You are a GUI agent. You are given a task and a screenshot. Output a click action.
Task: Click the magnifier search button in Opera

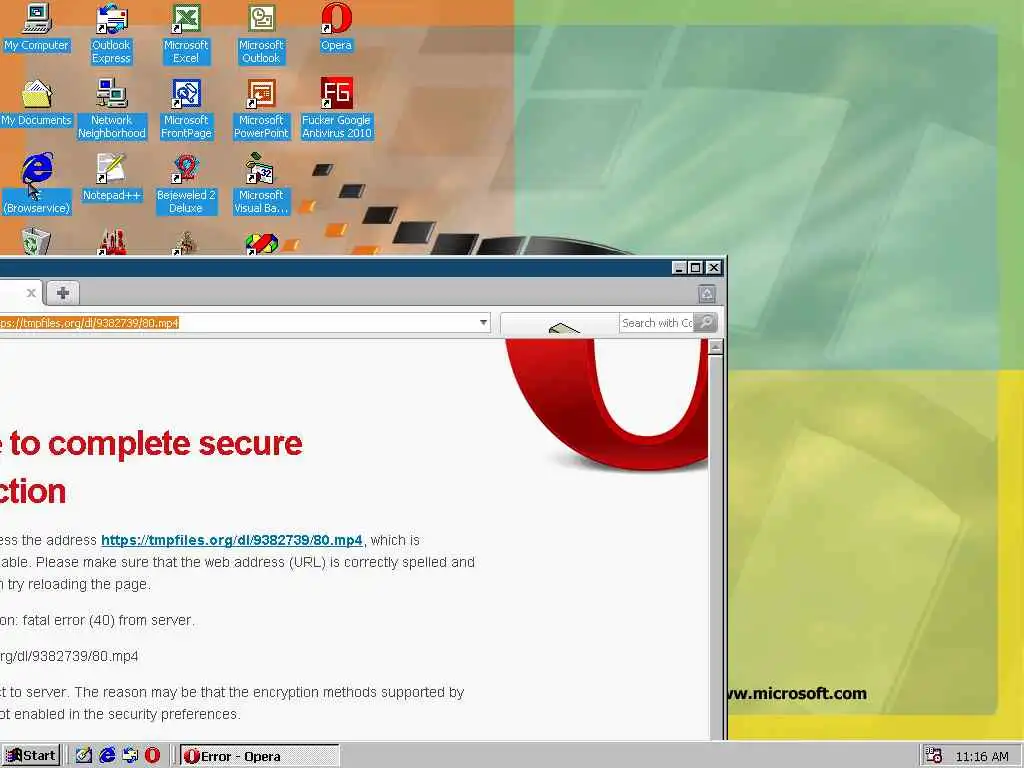[705, 322]
